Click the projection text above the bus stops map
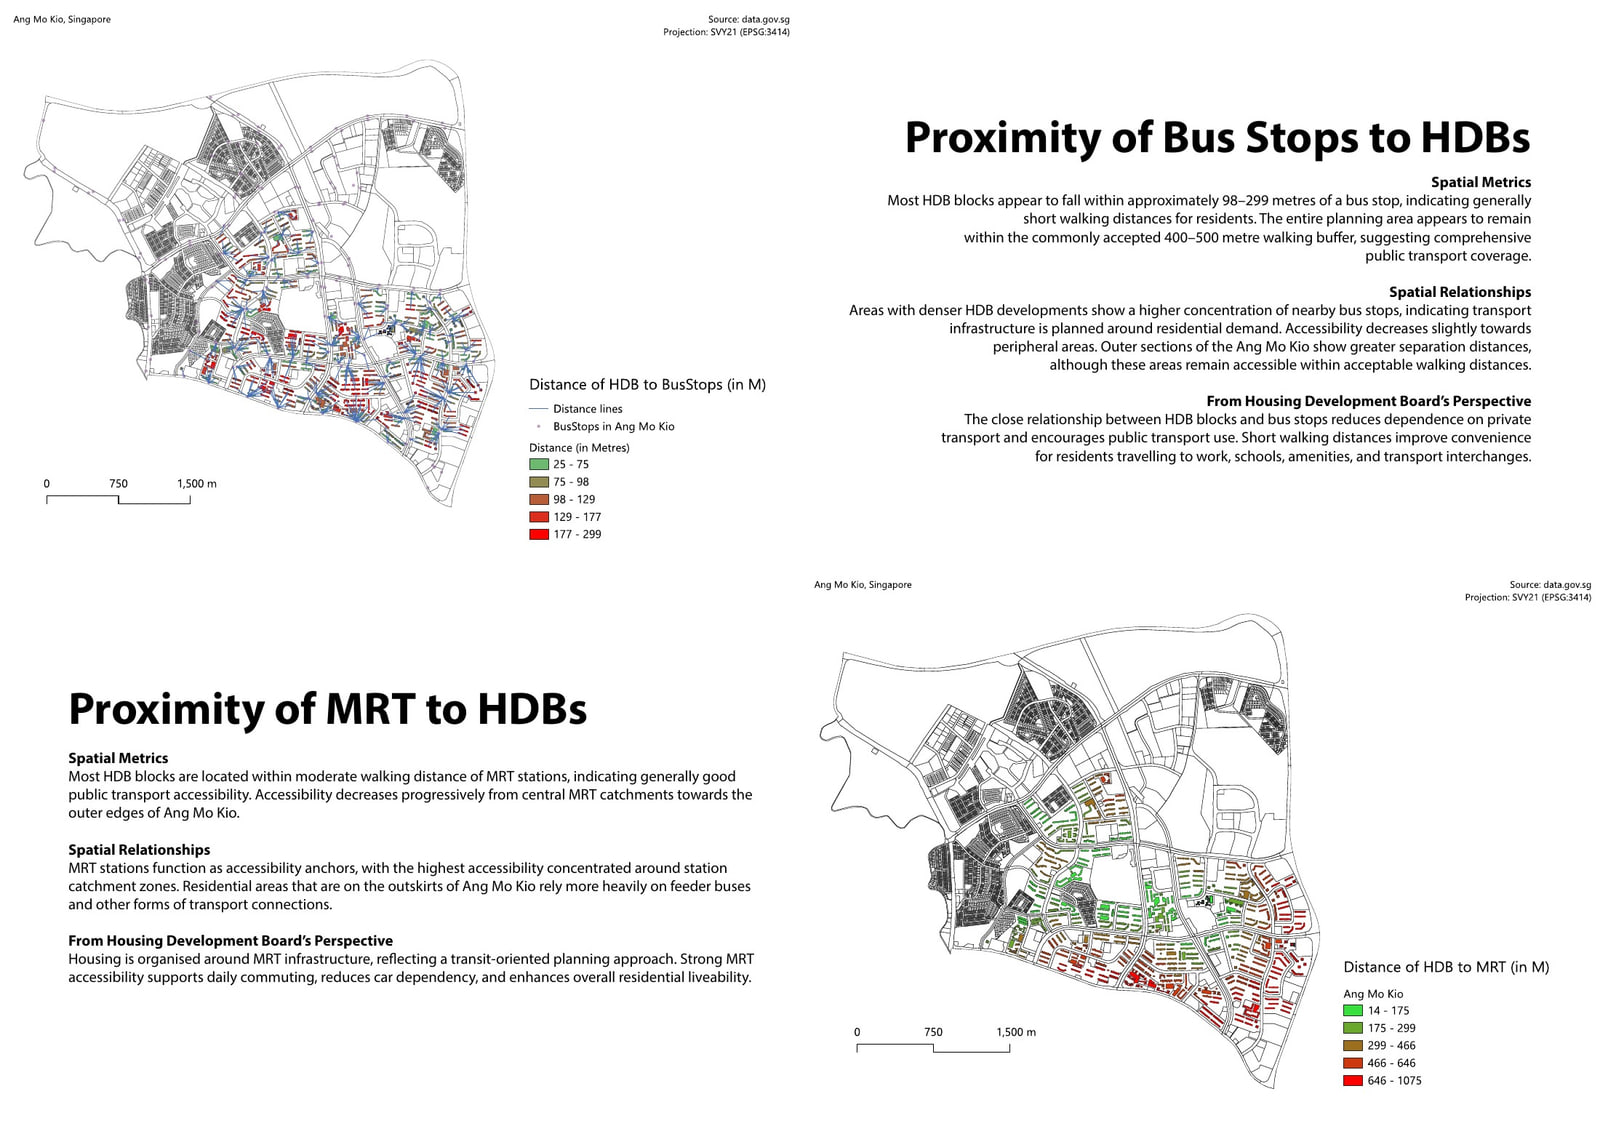This screenshot has width=1600, height=1132. click(727, 32)
